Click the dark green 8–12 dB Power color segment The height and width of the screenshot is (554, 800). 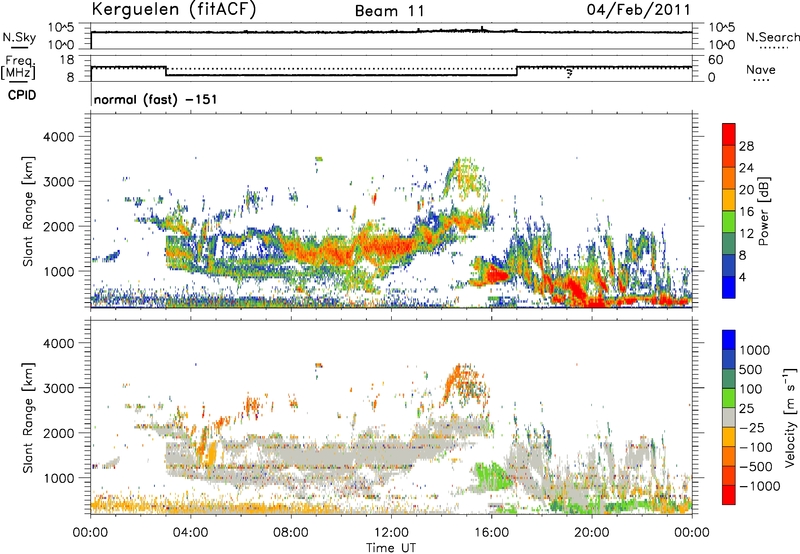click(x=729, y=244)
